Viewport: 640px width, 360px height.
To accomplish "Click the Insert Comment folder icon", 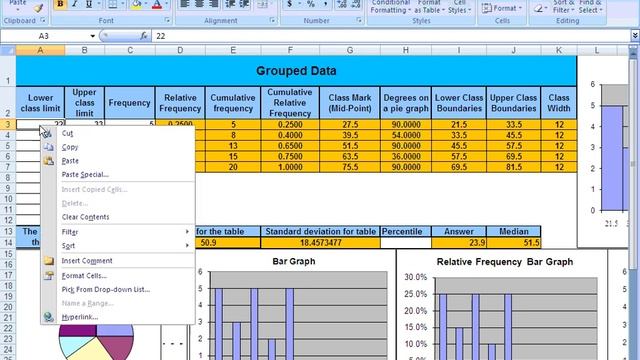I will pyautogui.click(x=49, y=260).
